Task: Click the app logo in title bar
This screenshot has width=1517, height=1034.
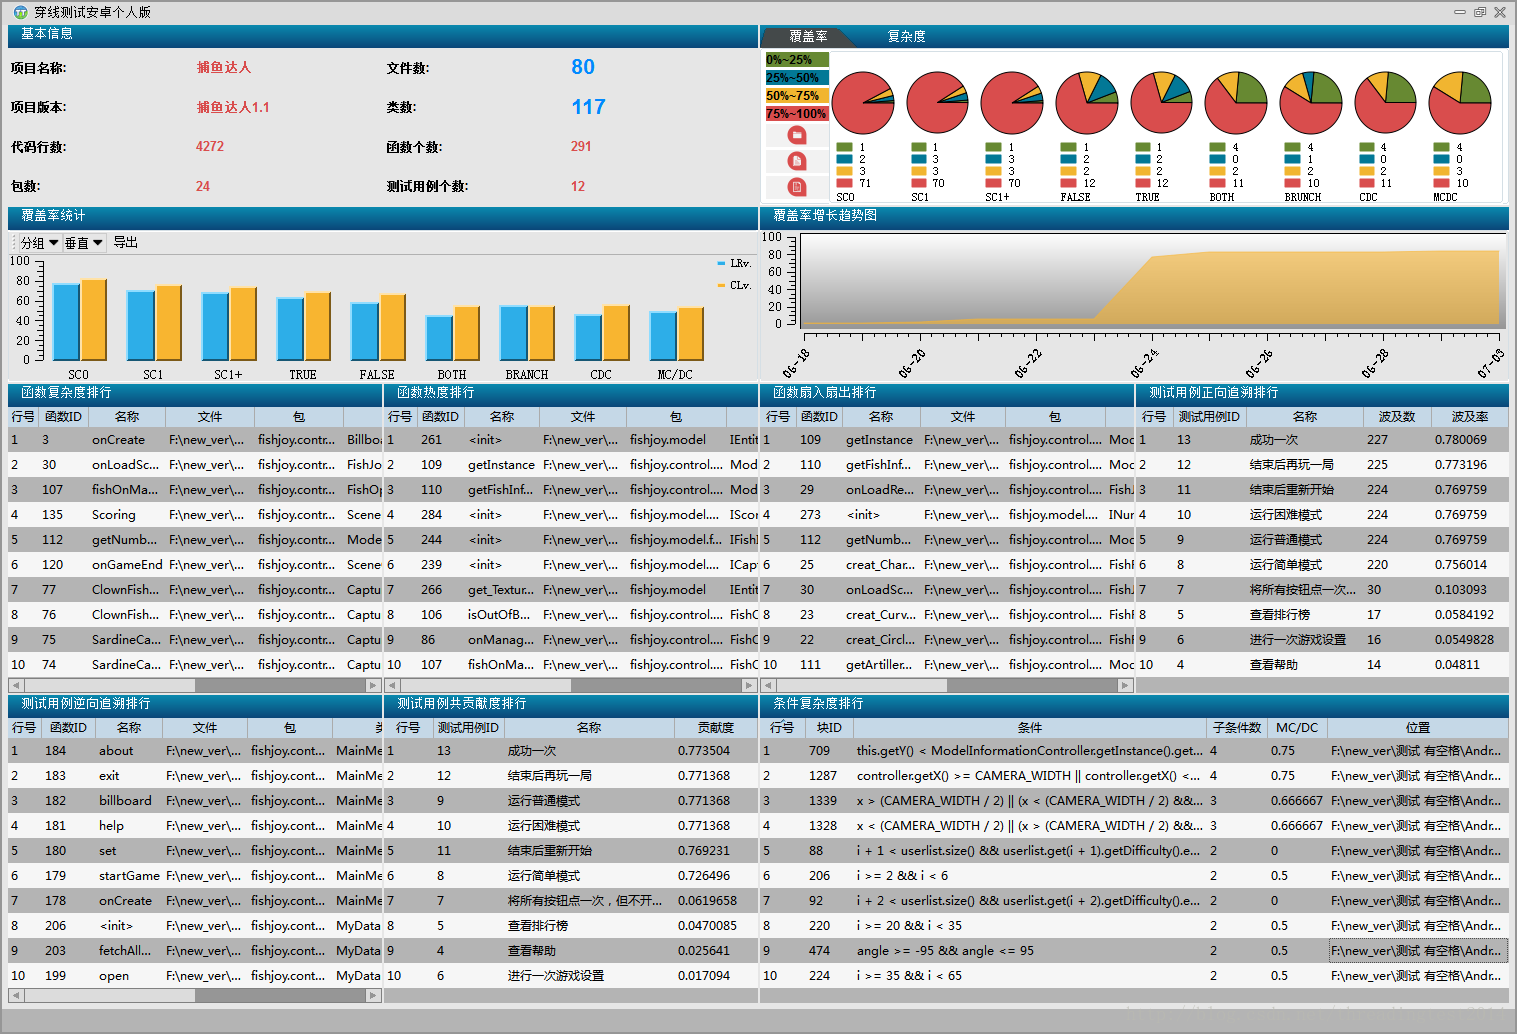Action: click(x=21, y=12)
